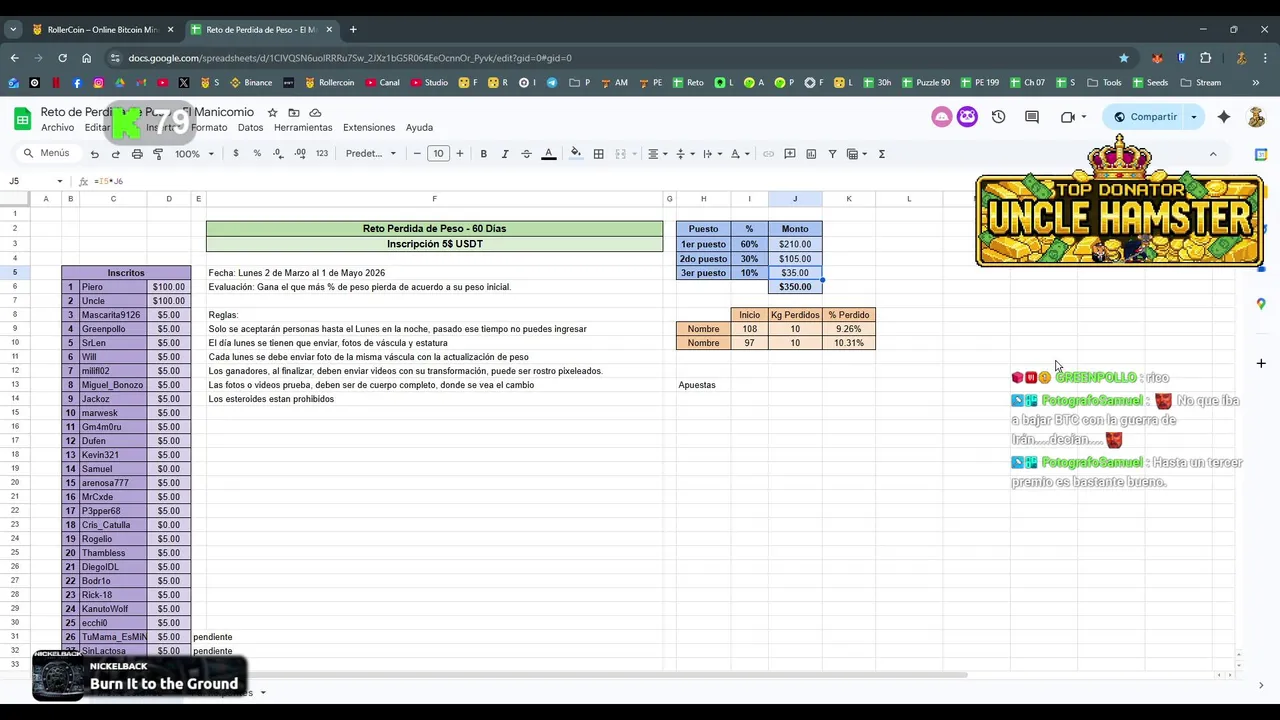The width and height of the screenshot is (1280, 720).
Task: Open the Archivo menu
Action: pyautogui.click(x=57, y=128)
